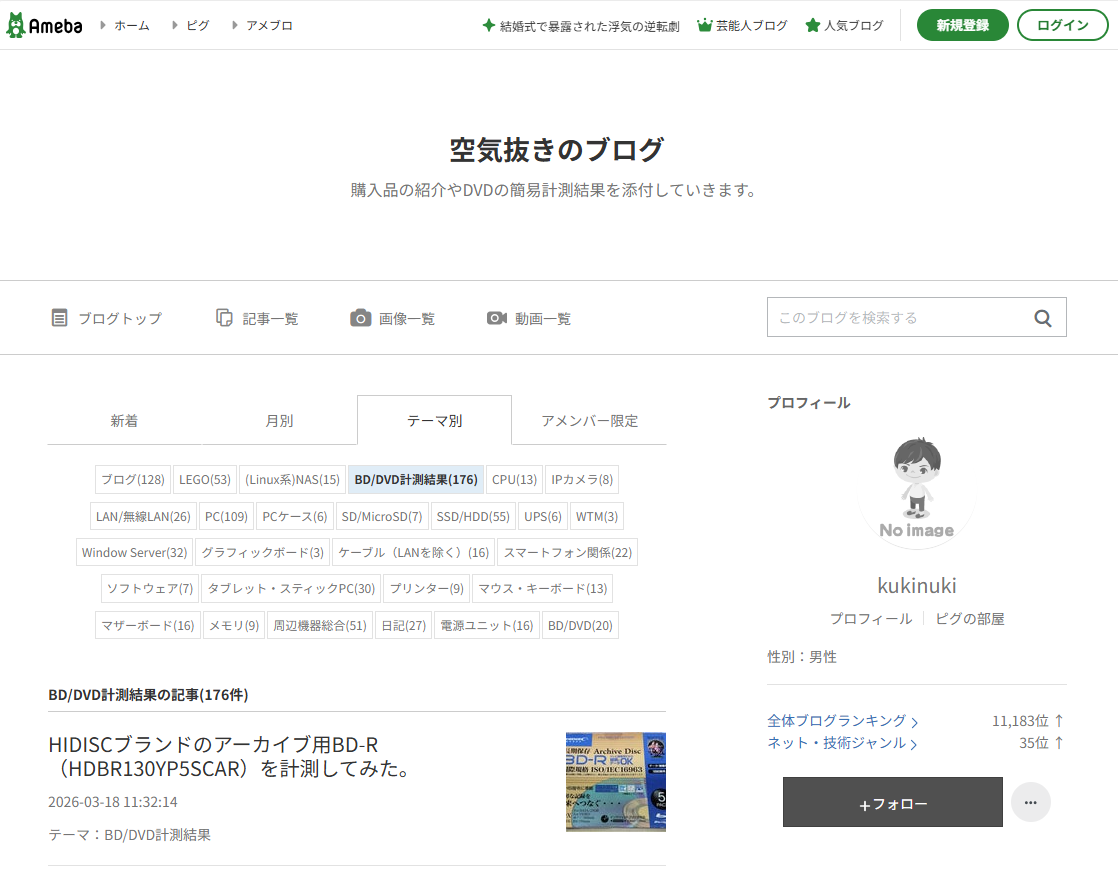
Task: Select the SSD/HDD(55) theme tag
Action: [x=473, y=516]
